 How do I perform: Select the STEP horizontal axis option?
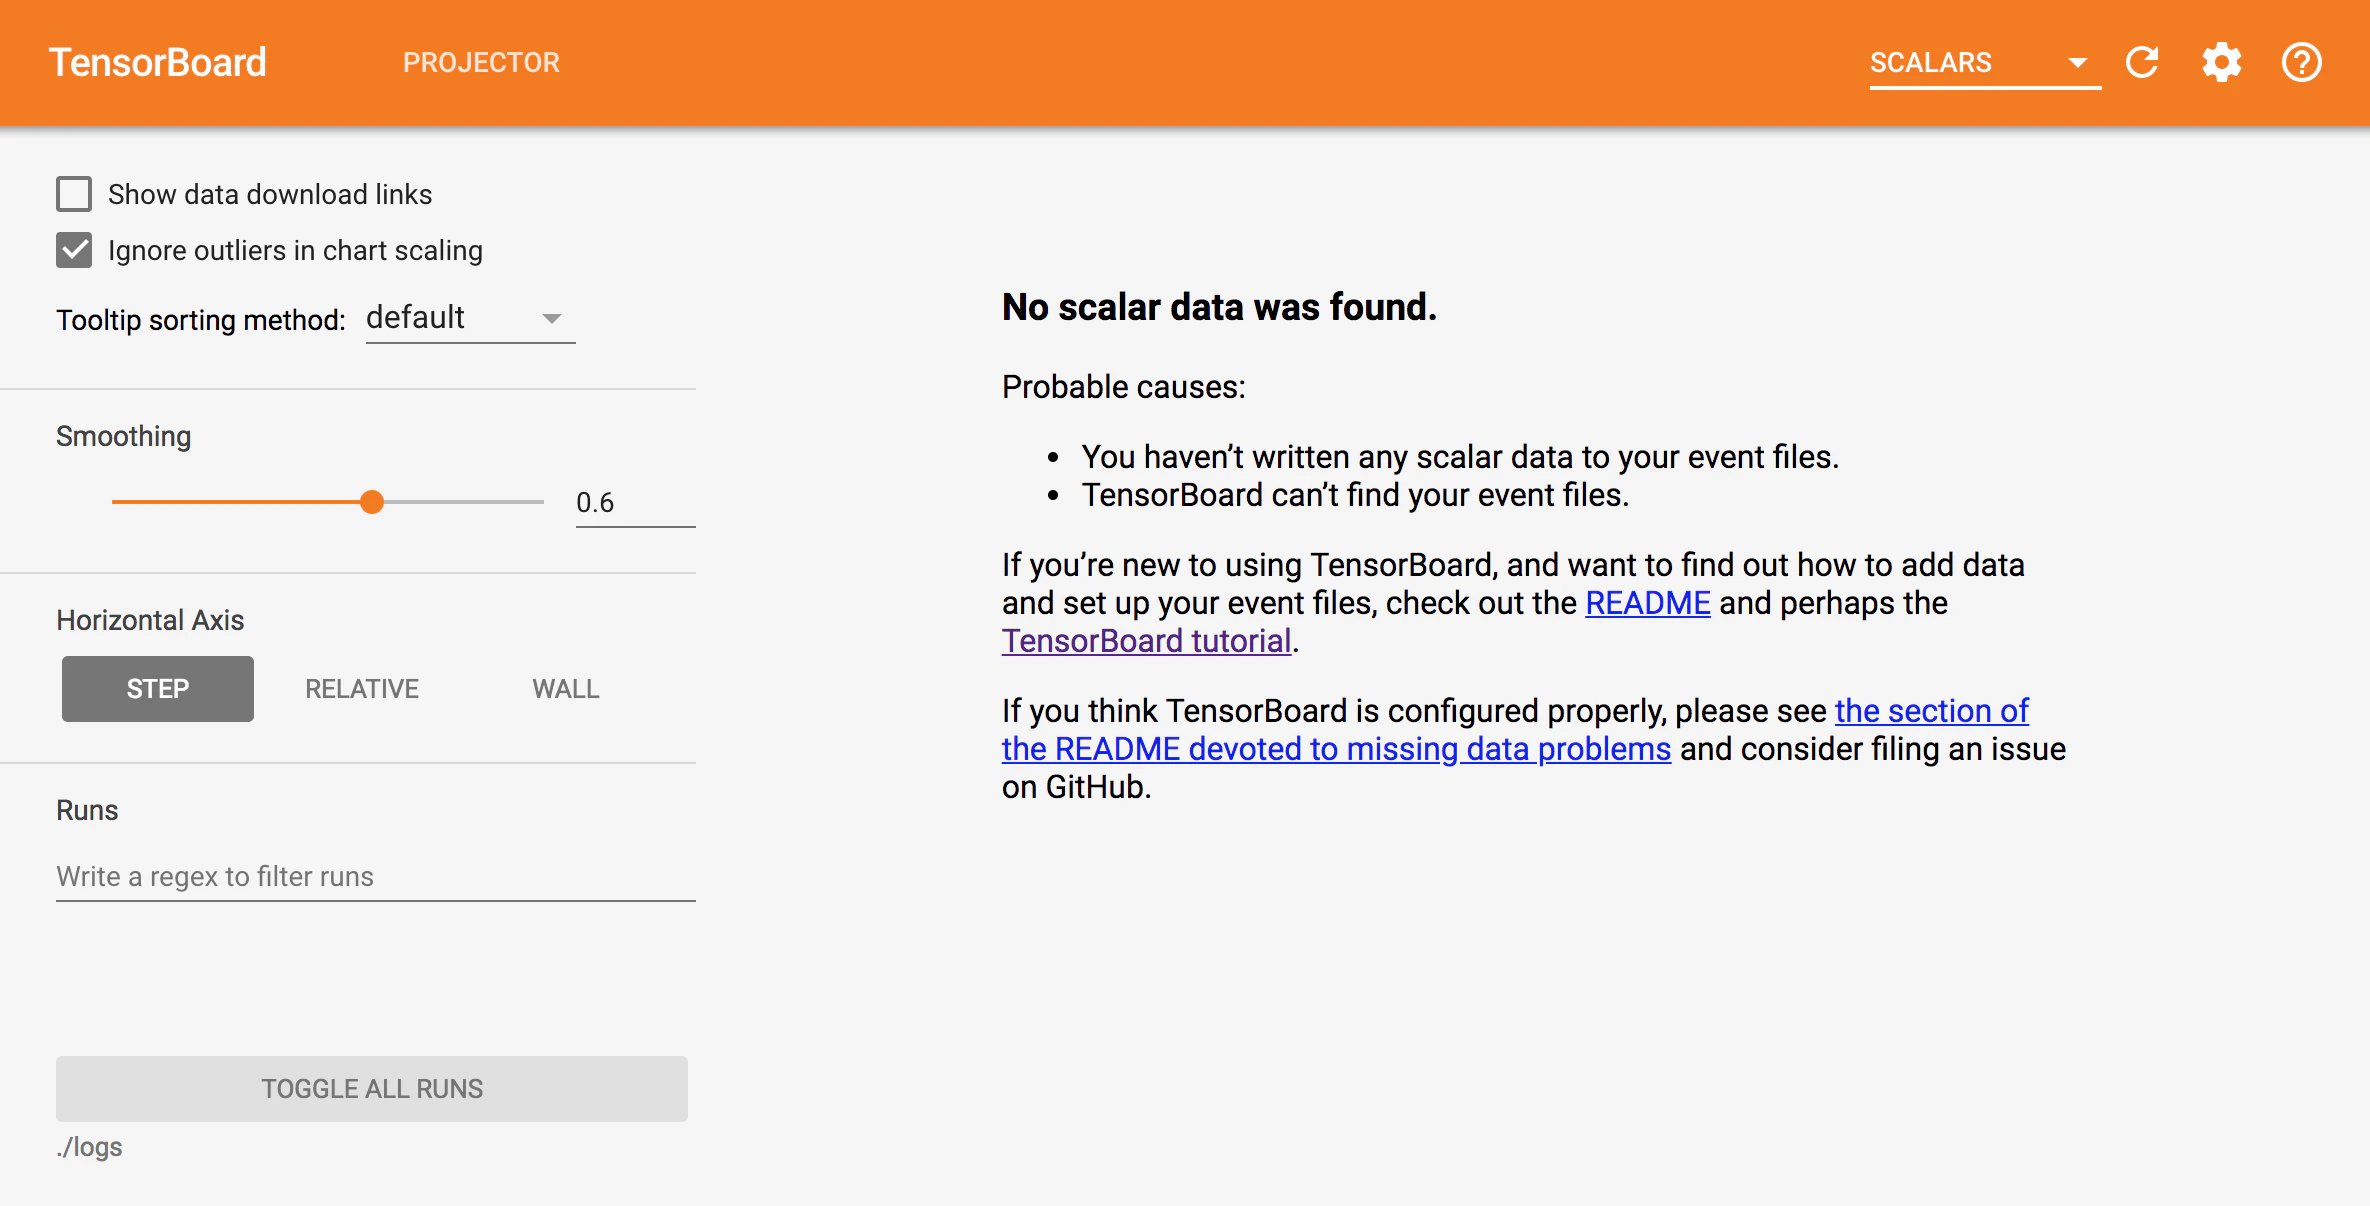point(158,689)
